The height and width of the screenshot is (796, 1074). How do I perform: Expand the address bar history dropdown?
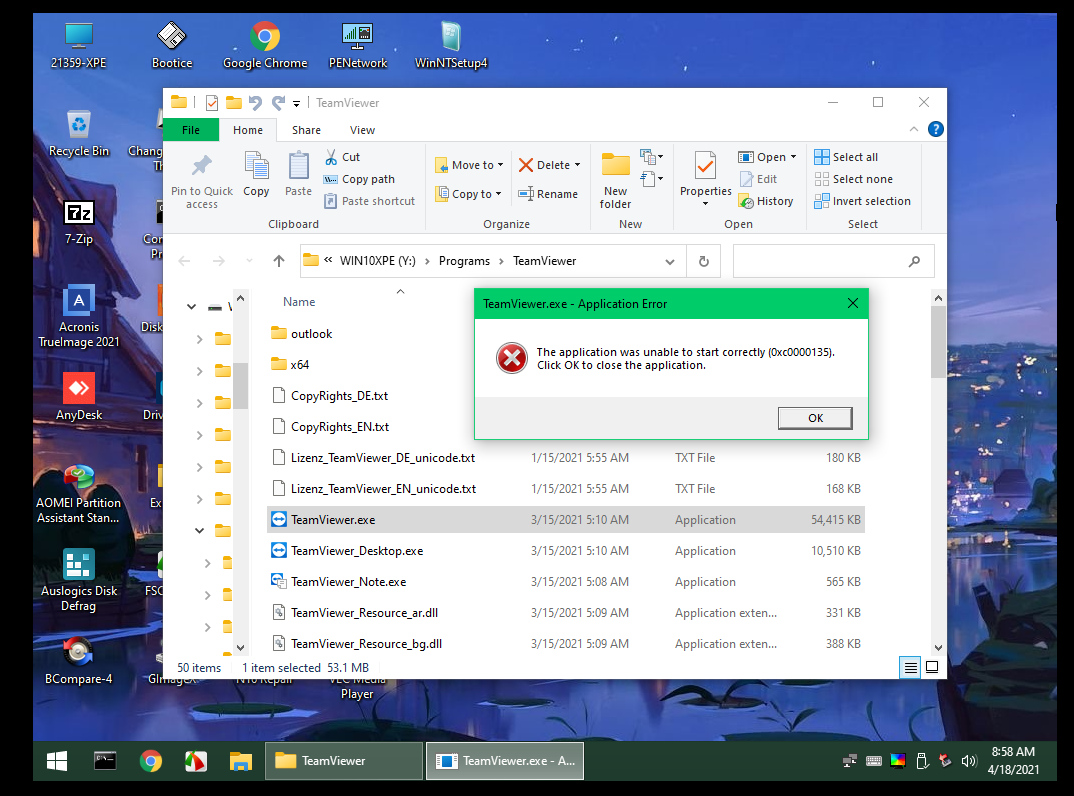pyautogui.click(x=670, y=261)
